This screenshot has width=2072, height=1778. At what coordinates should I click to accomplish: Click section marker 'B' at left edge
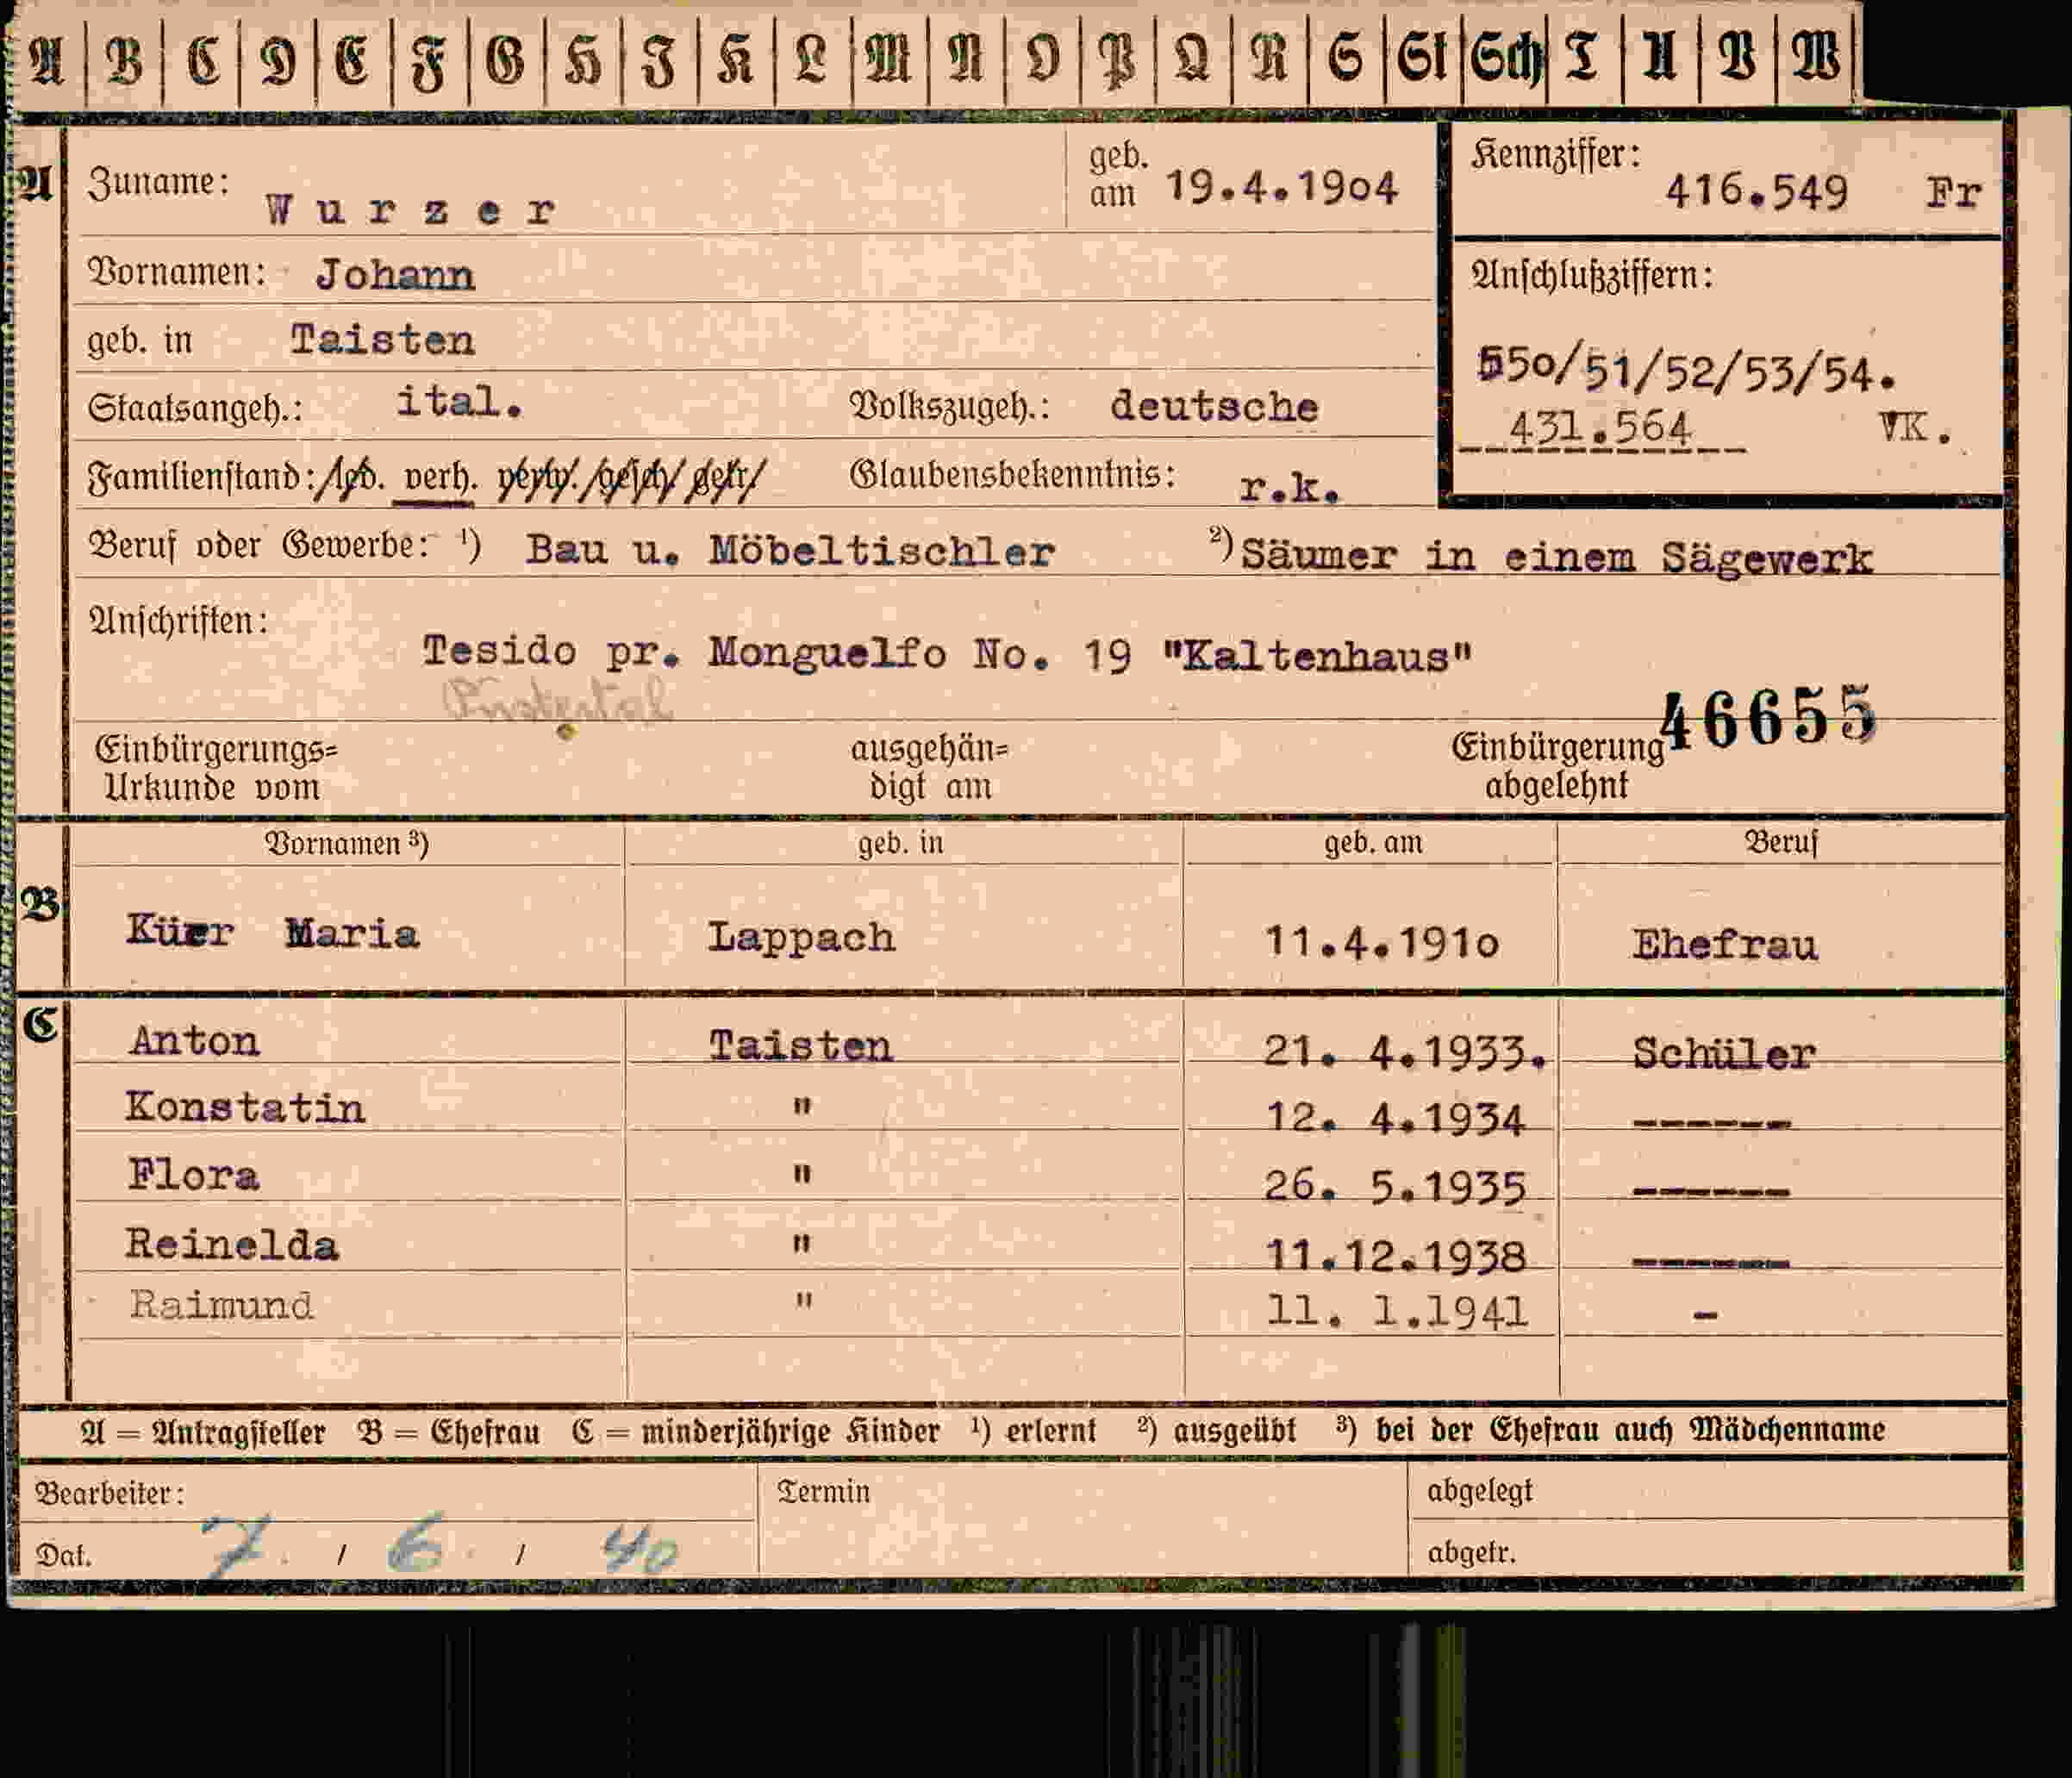(x=40, y=904)
